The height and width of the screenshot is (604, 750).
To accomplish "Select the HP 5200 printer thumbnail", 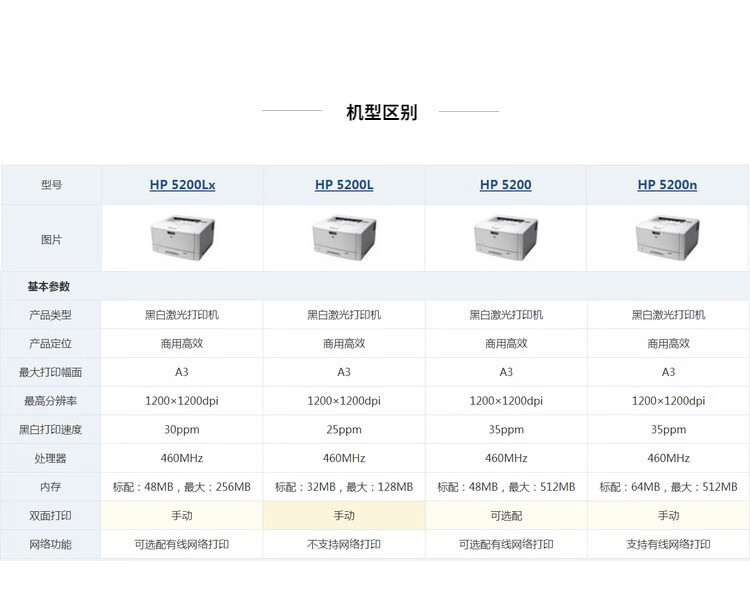I will 505,238.
